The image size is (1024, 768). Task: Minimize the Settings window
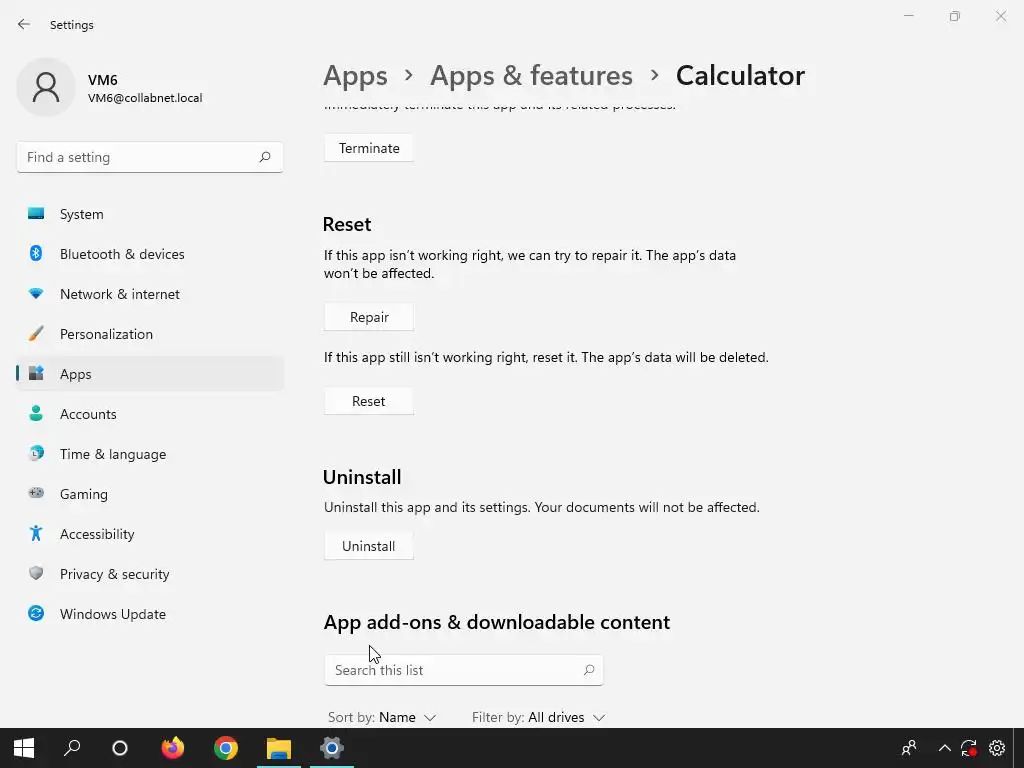tap(908, 16)
